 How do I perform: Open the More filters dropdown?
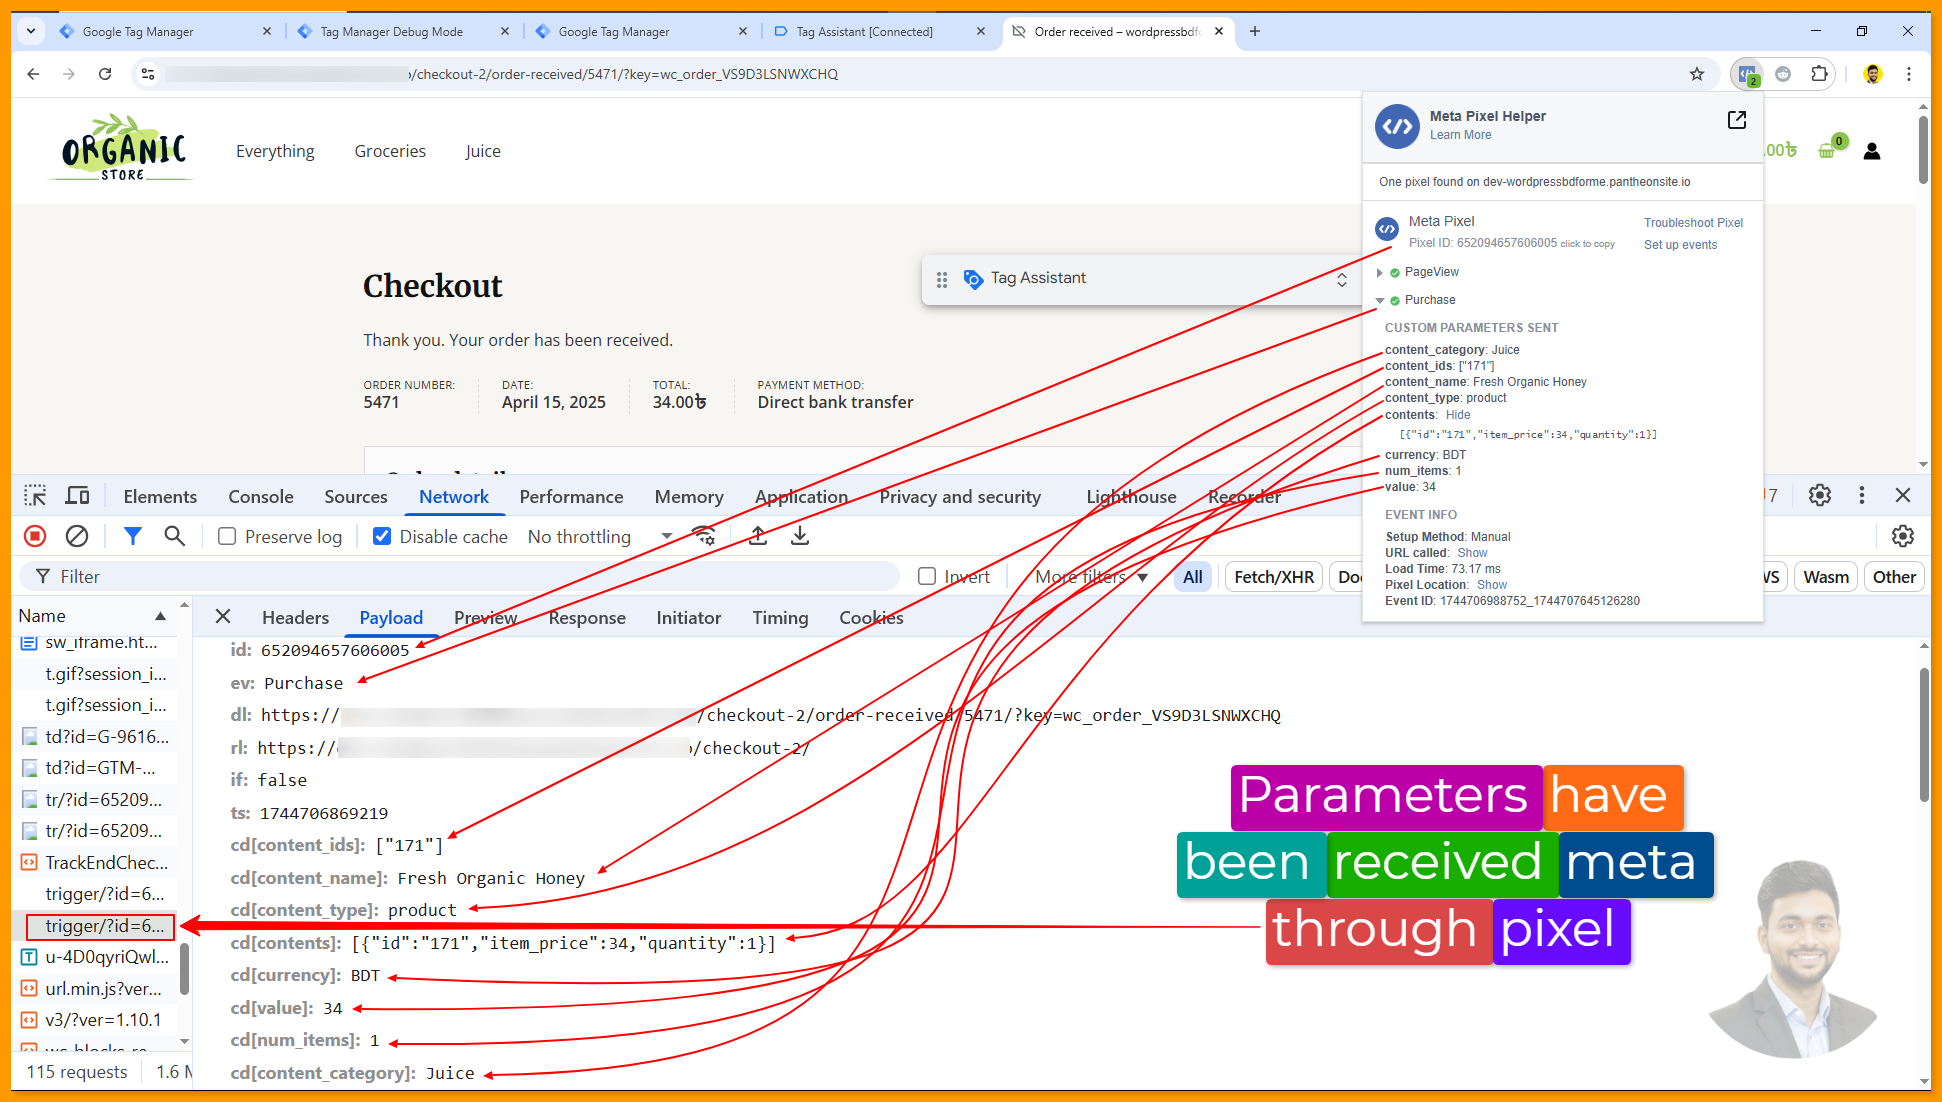point(1091,577)
